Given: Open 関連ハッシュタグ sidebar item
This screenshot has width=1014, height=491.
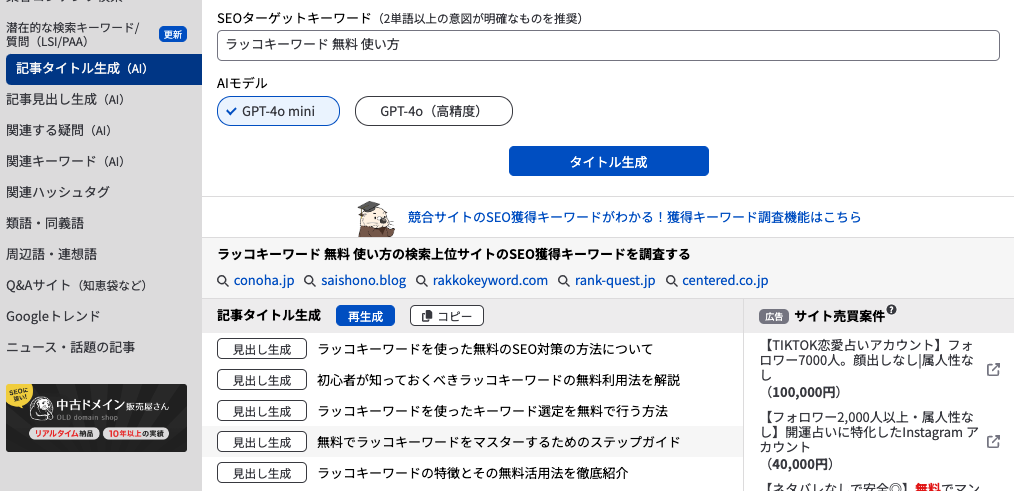Looking at the screenshot, I should coord(58,192).
